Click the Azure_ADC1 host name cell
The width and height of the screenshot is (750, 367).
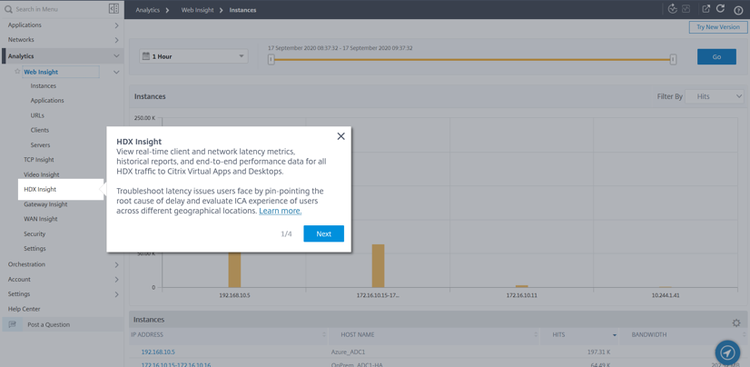pyautogui.click(x=348, y=352)
